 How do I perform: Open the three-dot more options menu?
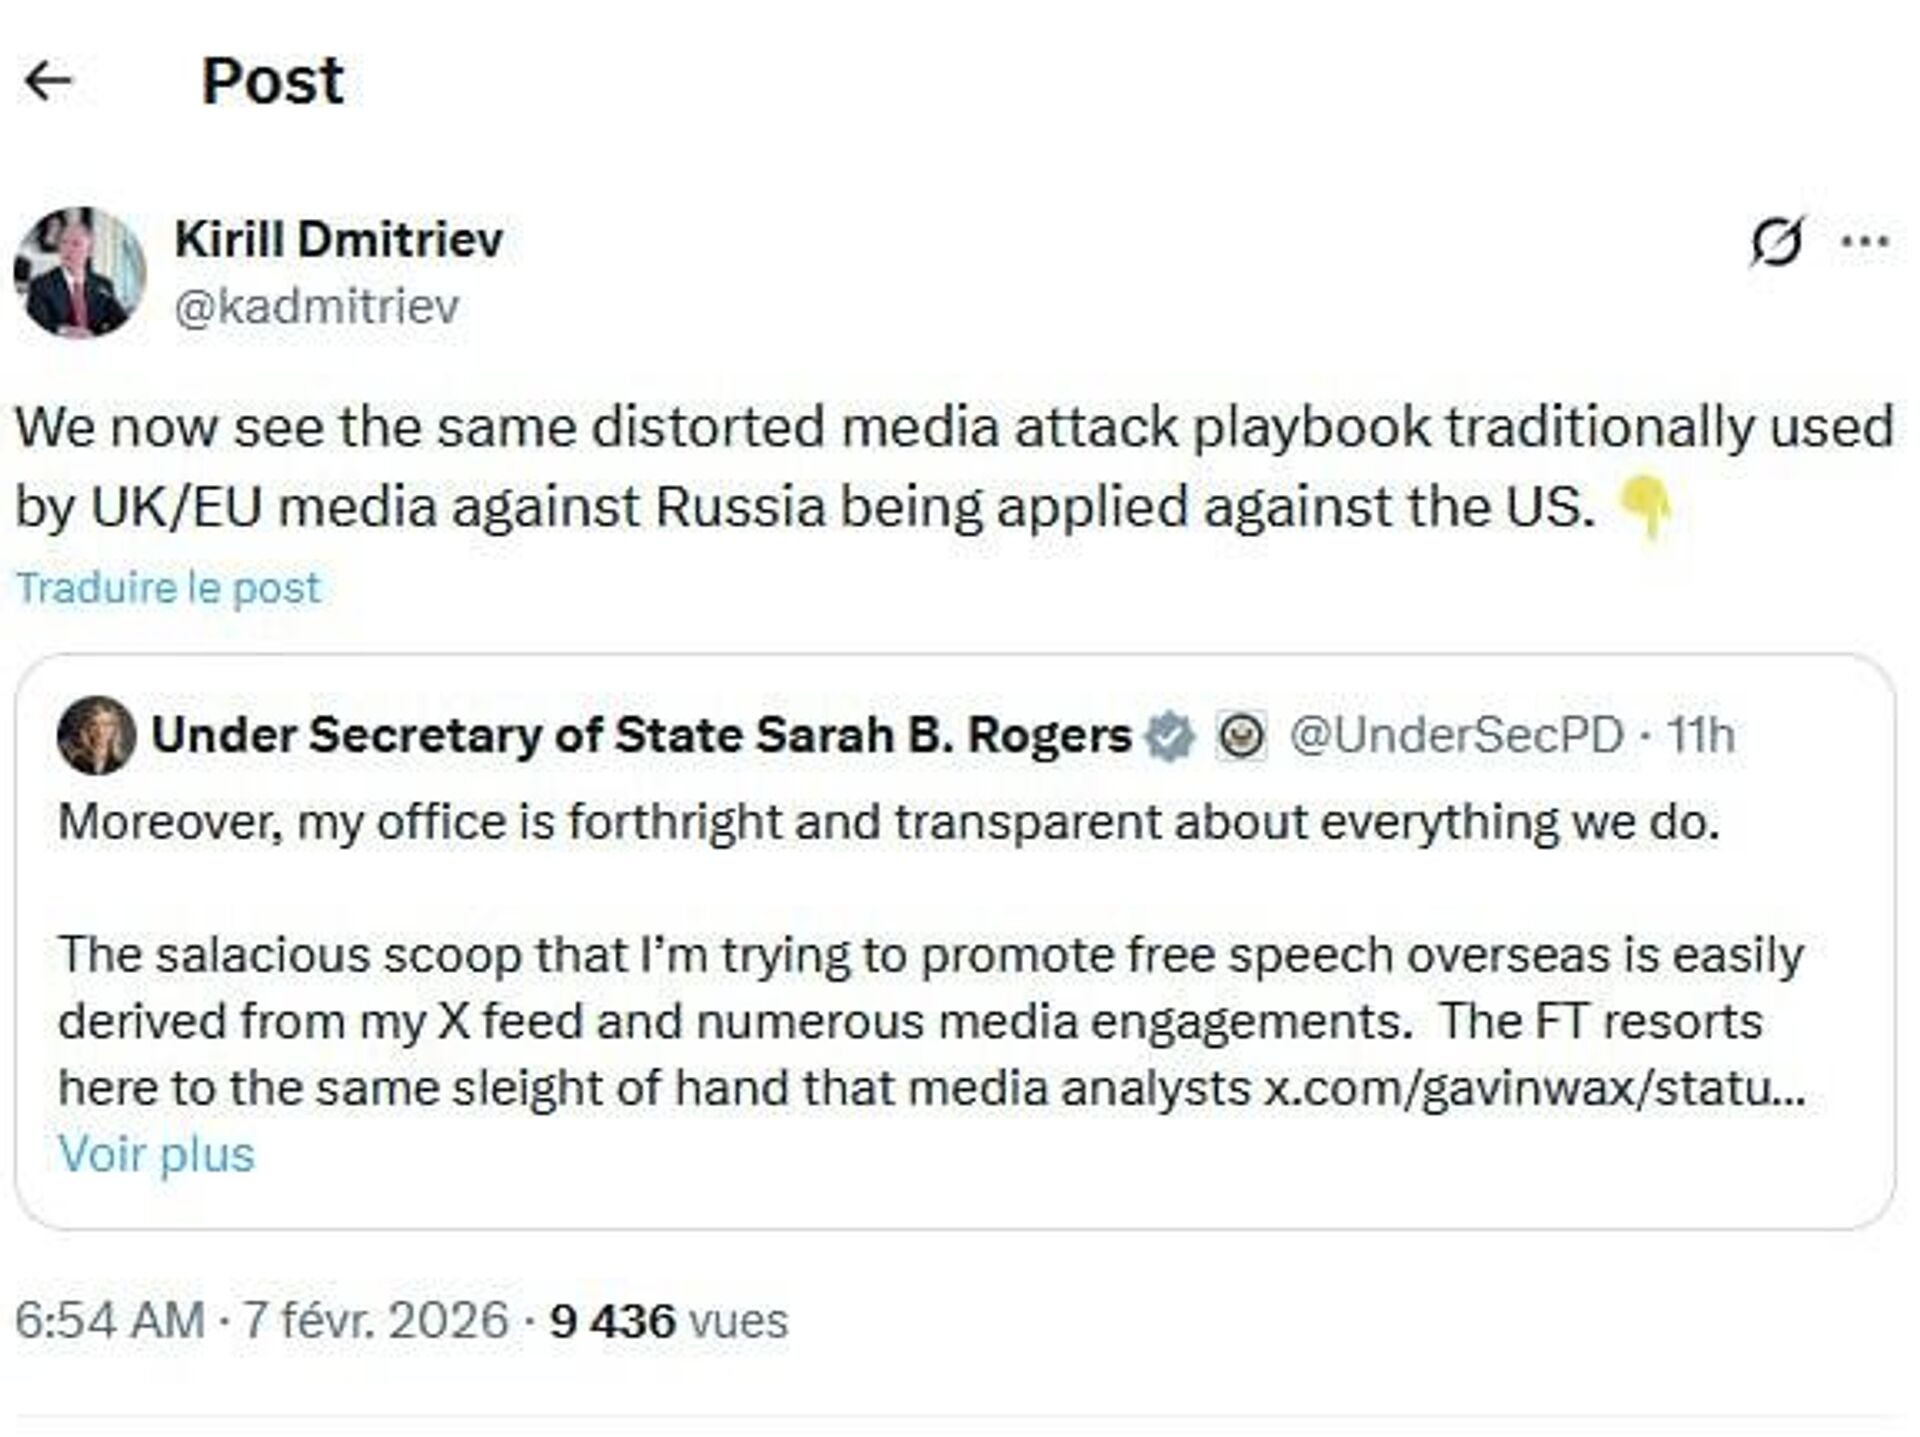click(1865, 241)
